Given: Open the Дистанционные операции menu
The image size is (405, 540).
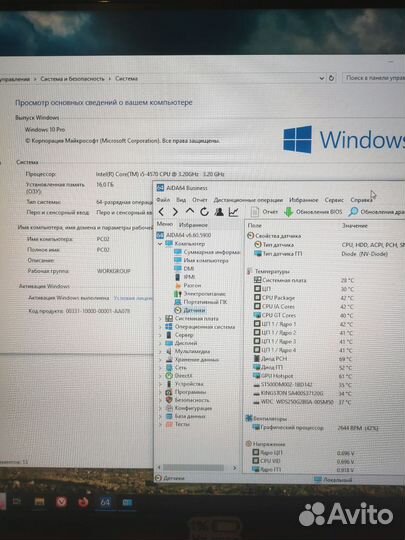Looking at the screenshot, I should tap(248, 200).
